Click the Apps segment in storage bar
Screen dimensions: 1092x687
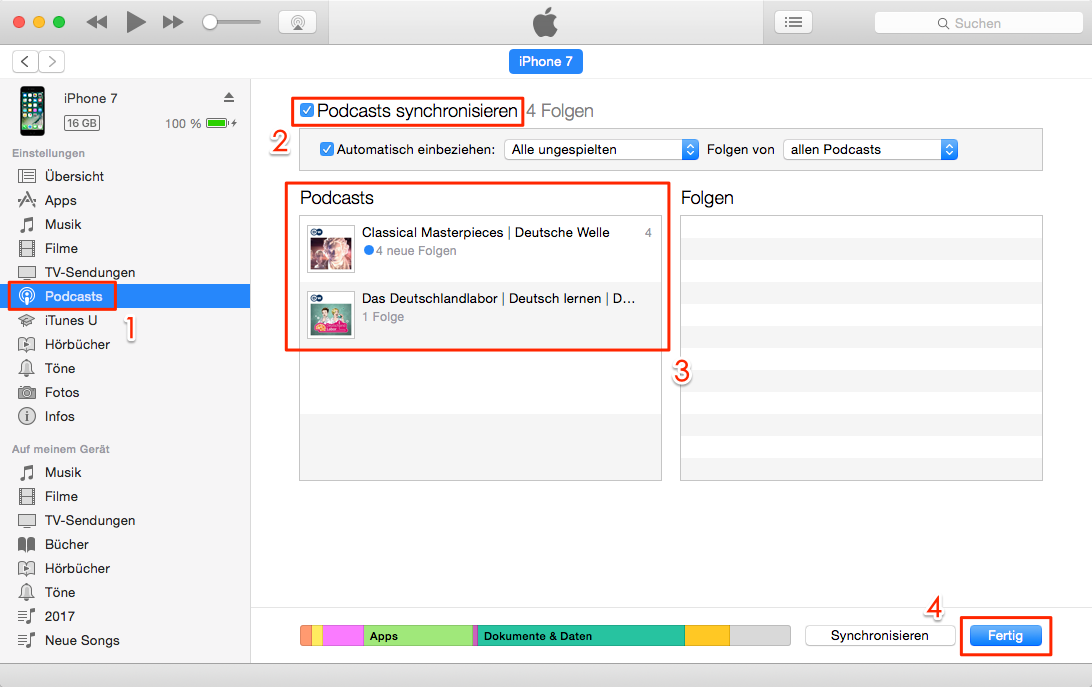click(419, 635)
